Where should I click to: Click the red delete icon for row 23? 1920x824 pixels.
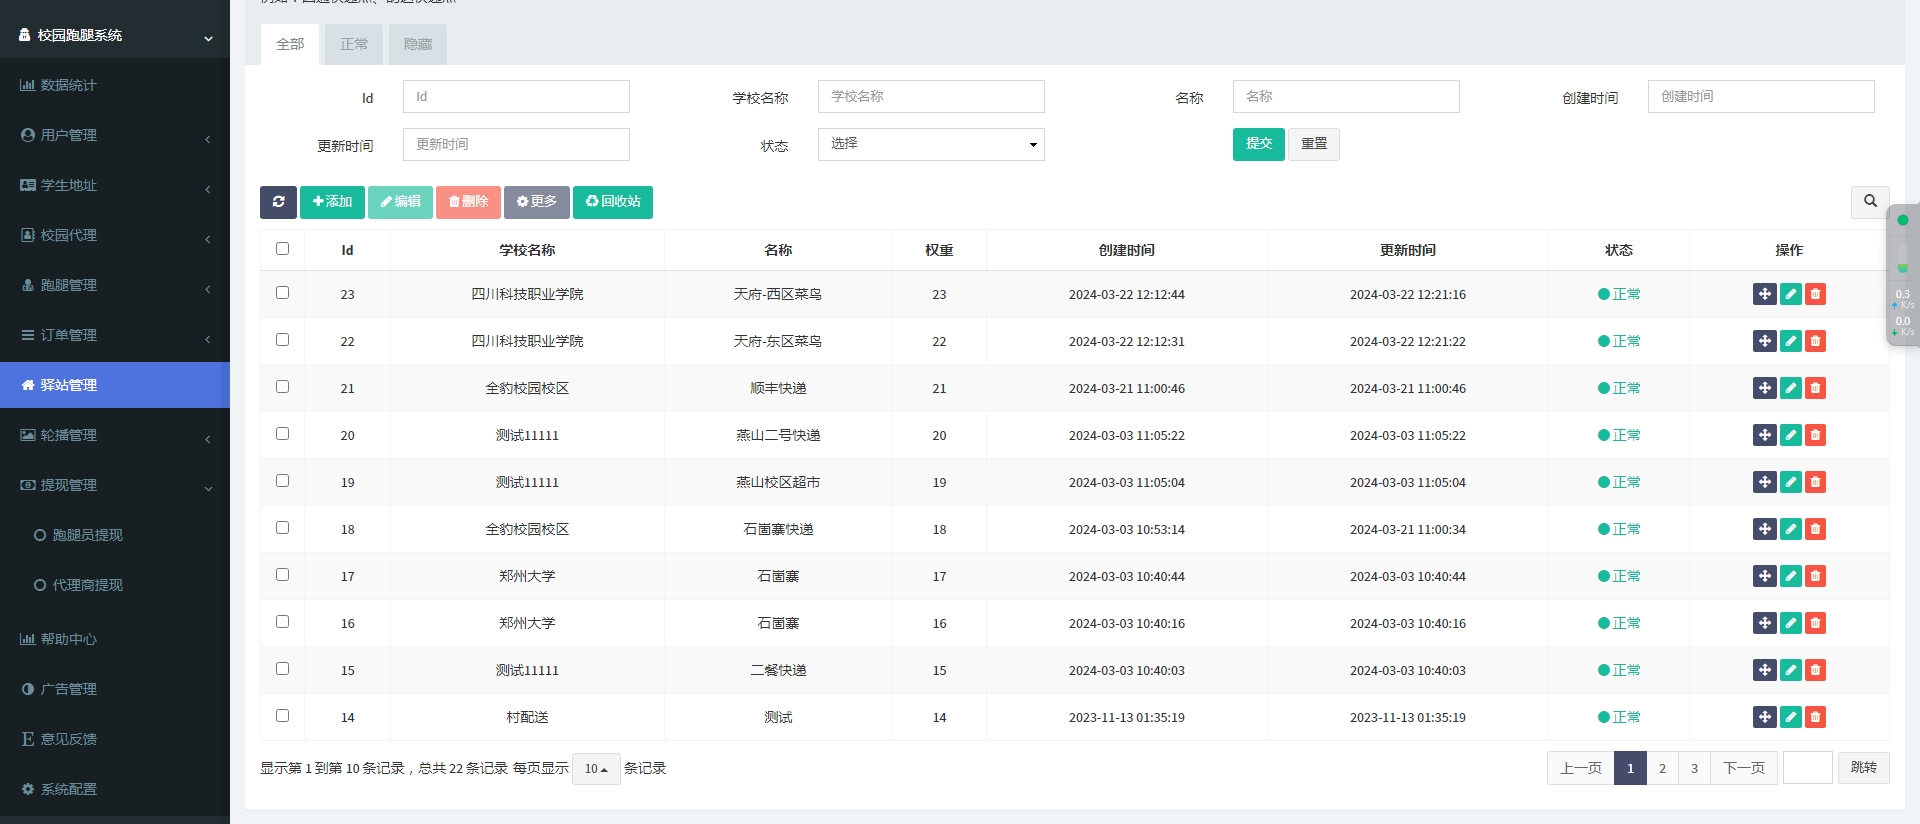point(1815,294)
